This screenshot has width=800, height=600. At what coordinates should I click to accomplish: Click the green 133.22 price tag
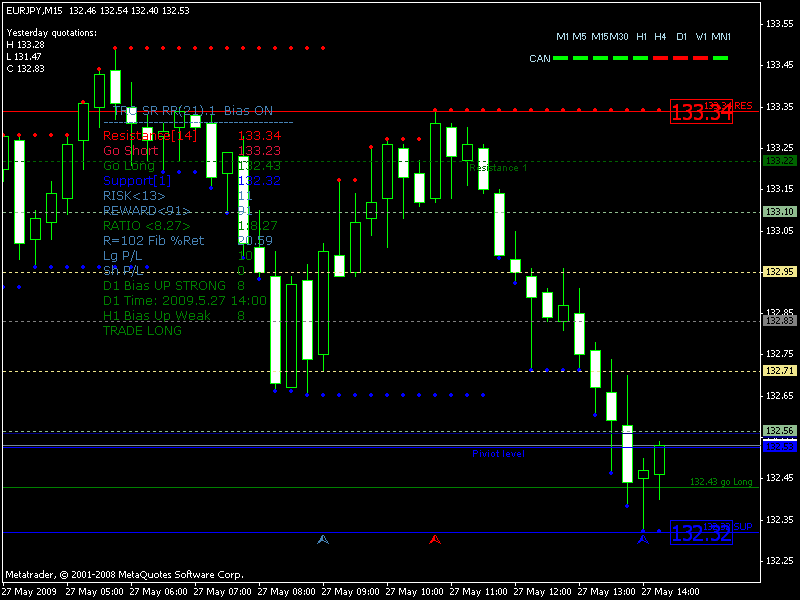[780, 161]
